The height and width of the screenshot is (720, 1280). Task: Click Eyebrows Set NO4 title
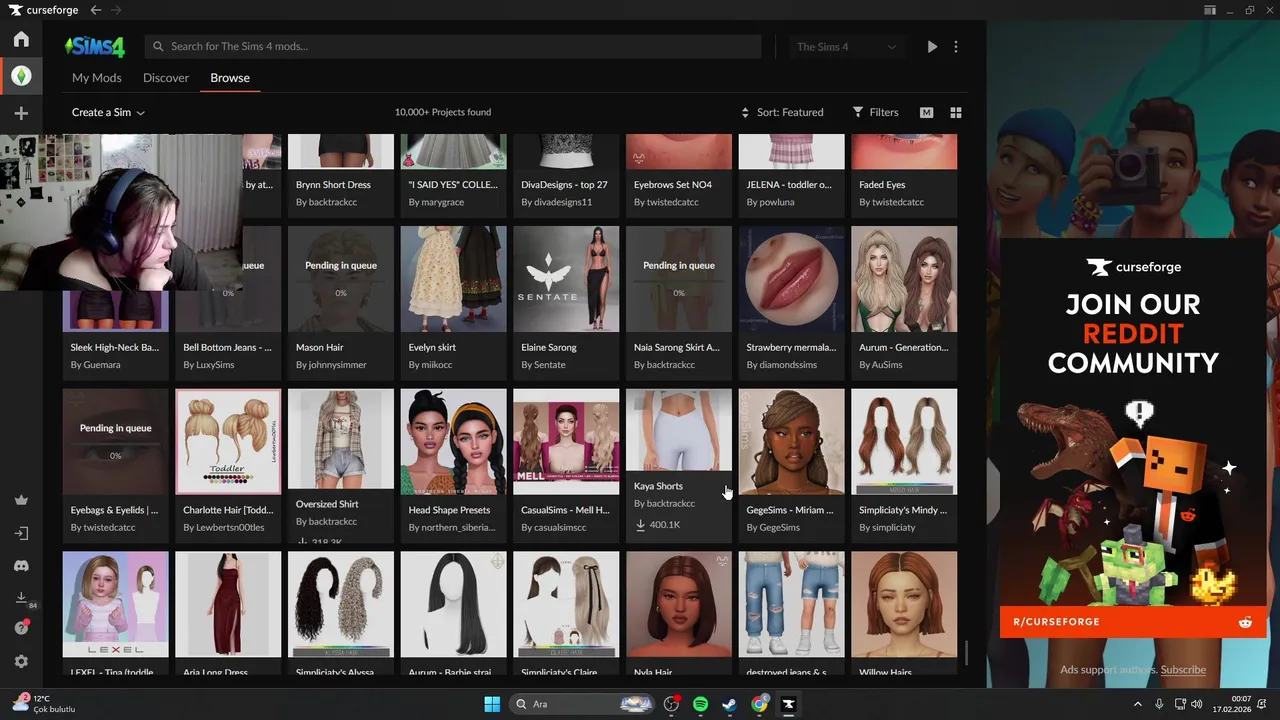[x=673, y=185]
